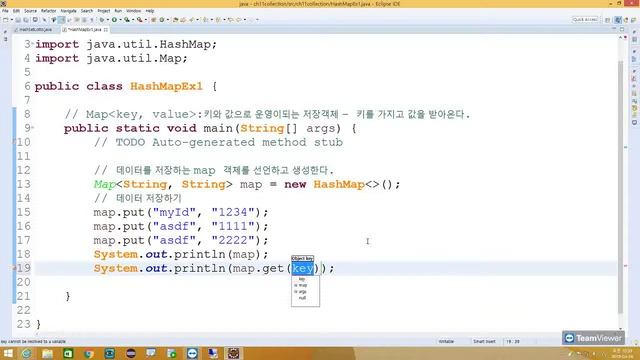Screen dimensions: 640x360
Task: Click the HashMapEx1 class name
Action: pyautogui.click(x=166, y=86)
